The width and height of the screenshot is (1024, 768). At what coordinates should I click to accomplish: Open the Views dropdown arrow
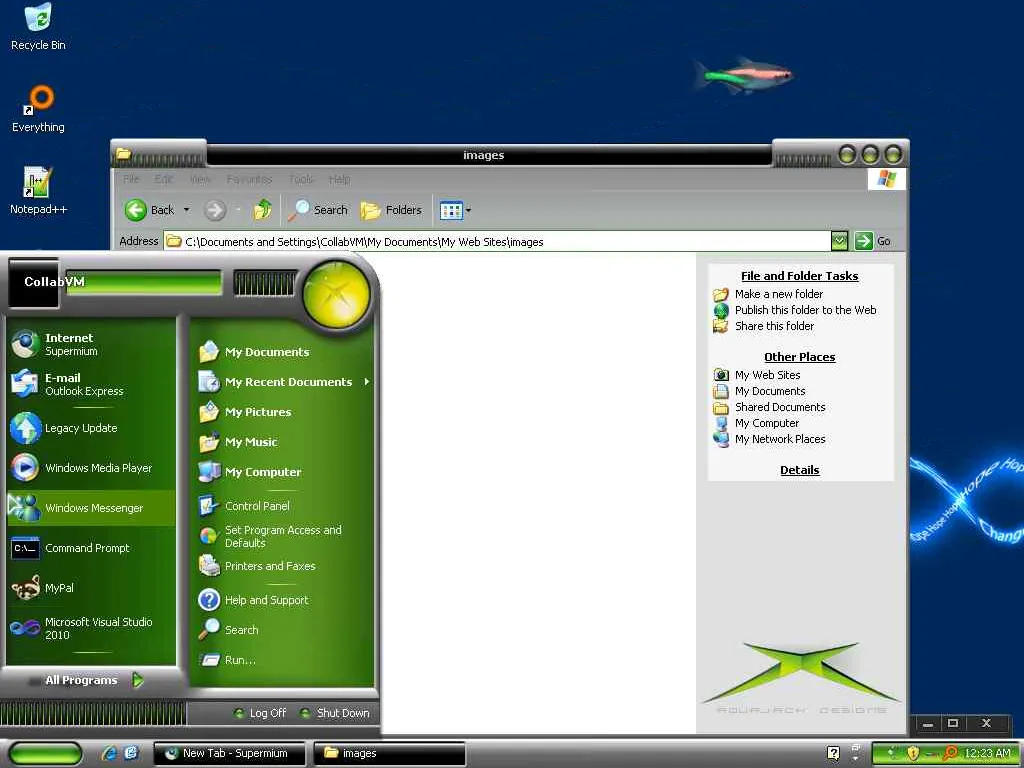pyautogui.click(x=468, y=210)
